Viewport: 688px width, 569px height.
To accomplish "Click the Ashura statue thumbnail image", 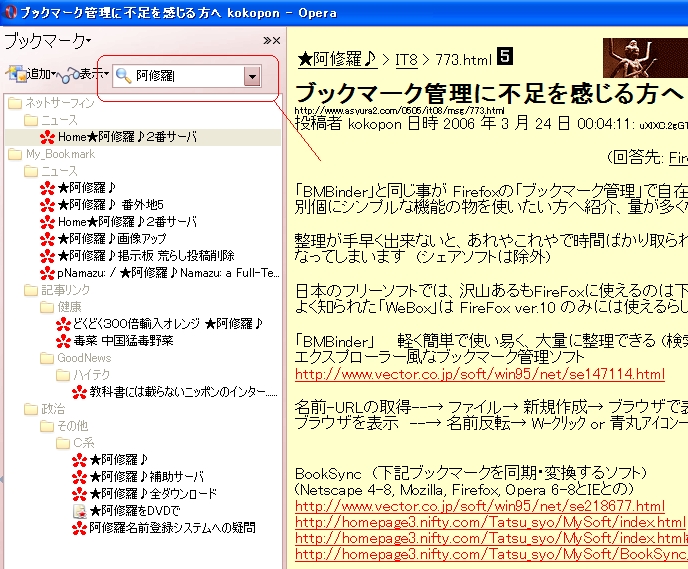I will click(645, 58).
